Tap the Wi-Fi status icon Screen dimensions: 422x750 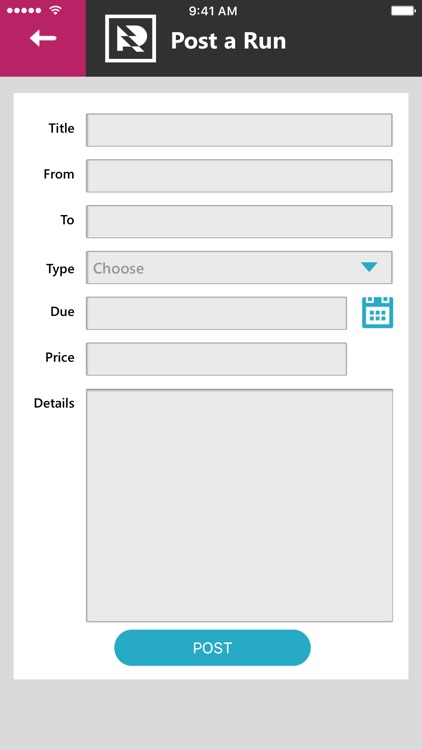click(56, 10)
